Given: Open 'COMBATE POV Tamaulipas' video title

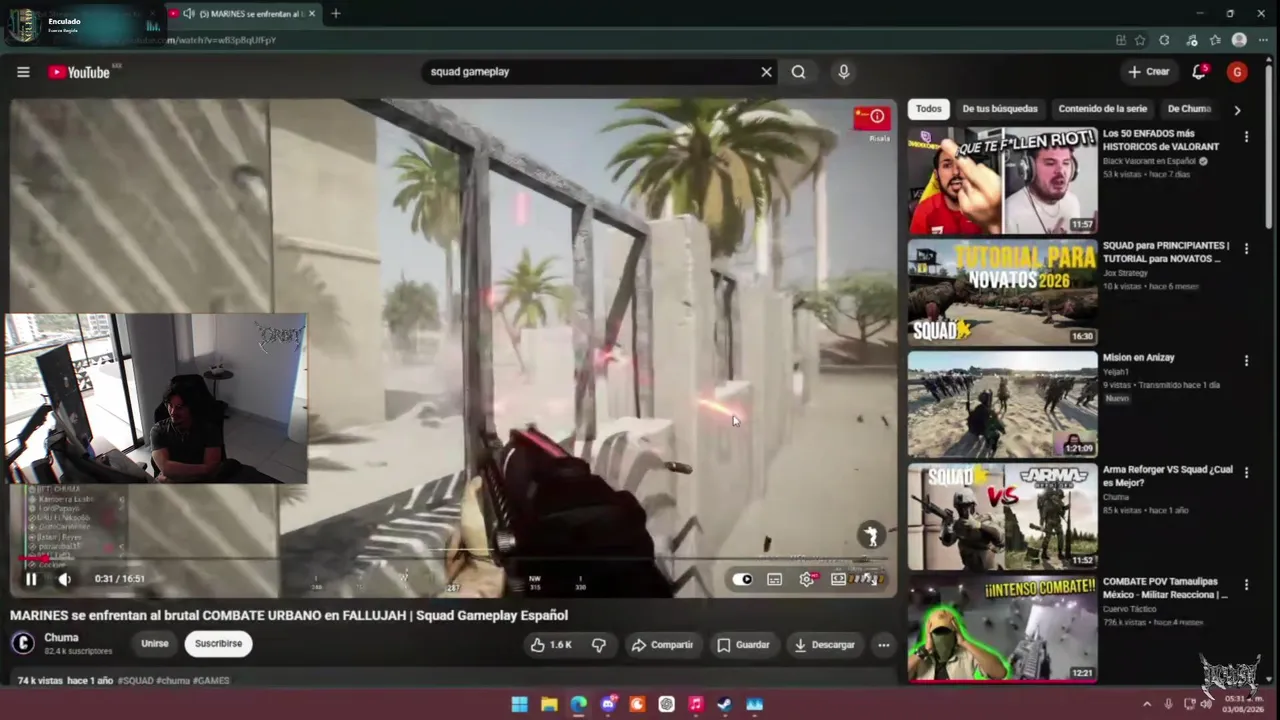Looking at the screenshot, I should tap(1166, 588).
